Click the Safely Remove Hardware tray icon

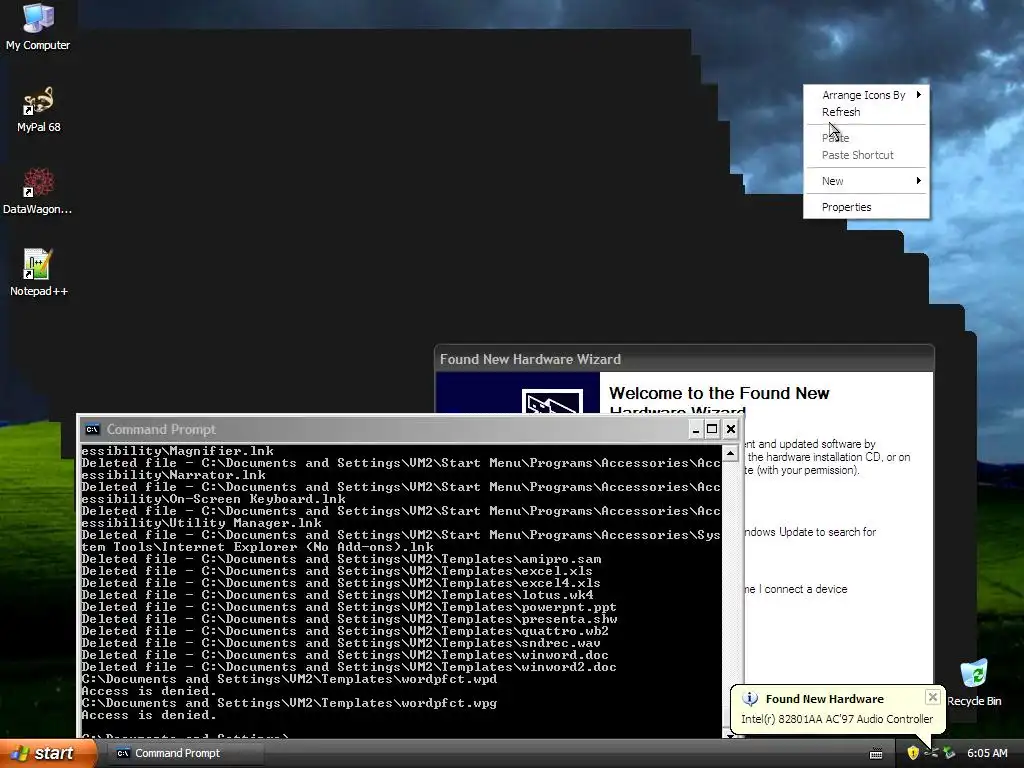pyautogui.click(x=949, y=753)
